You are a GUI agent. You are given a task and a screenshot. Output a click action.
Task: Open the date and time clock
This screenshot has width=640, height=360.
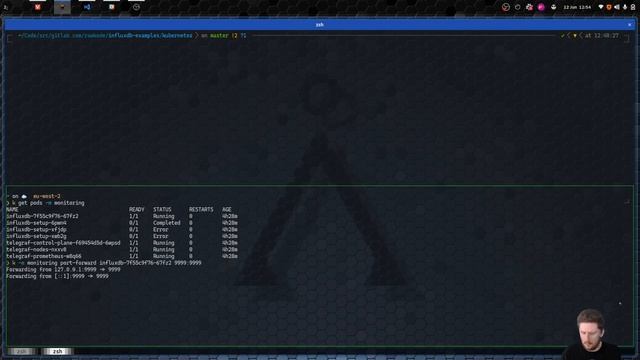click(x=577, y=7)
